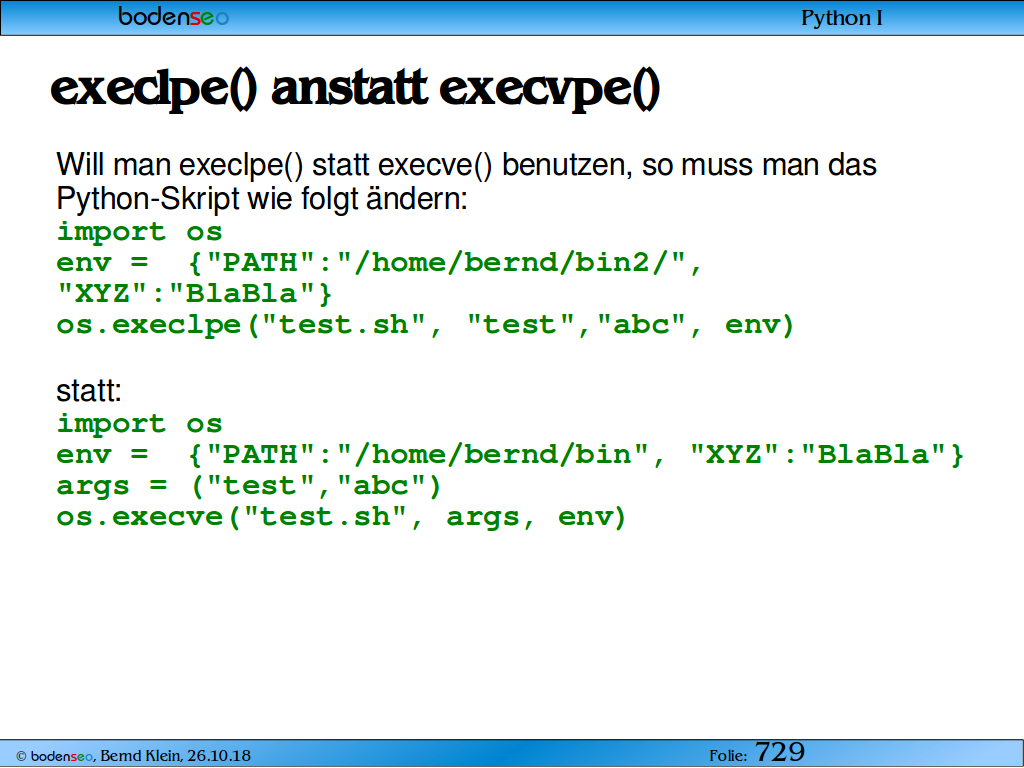Viewport: 1024px width, 768px height.
Task: Click the footer copyright "bodenseo, Bernd Klein, 26.10.18"
Action: coord(133,756)
